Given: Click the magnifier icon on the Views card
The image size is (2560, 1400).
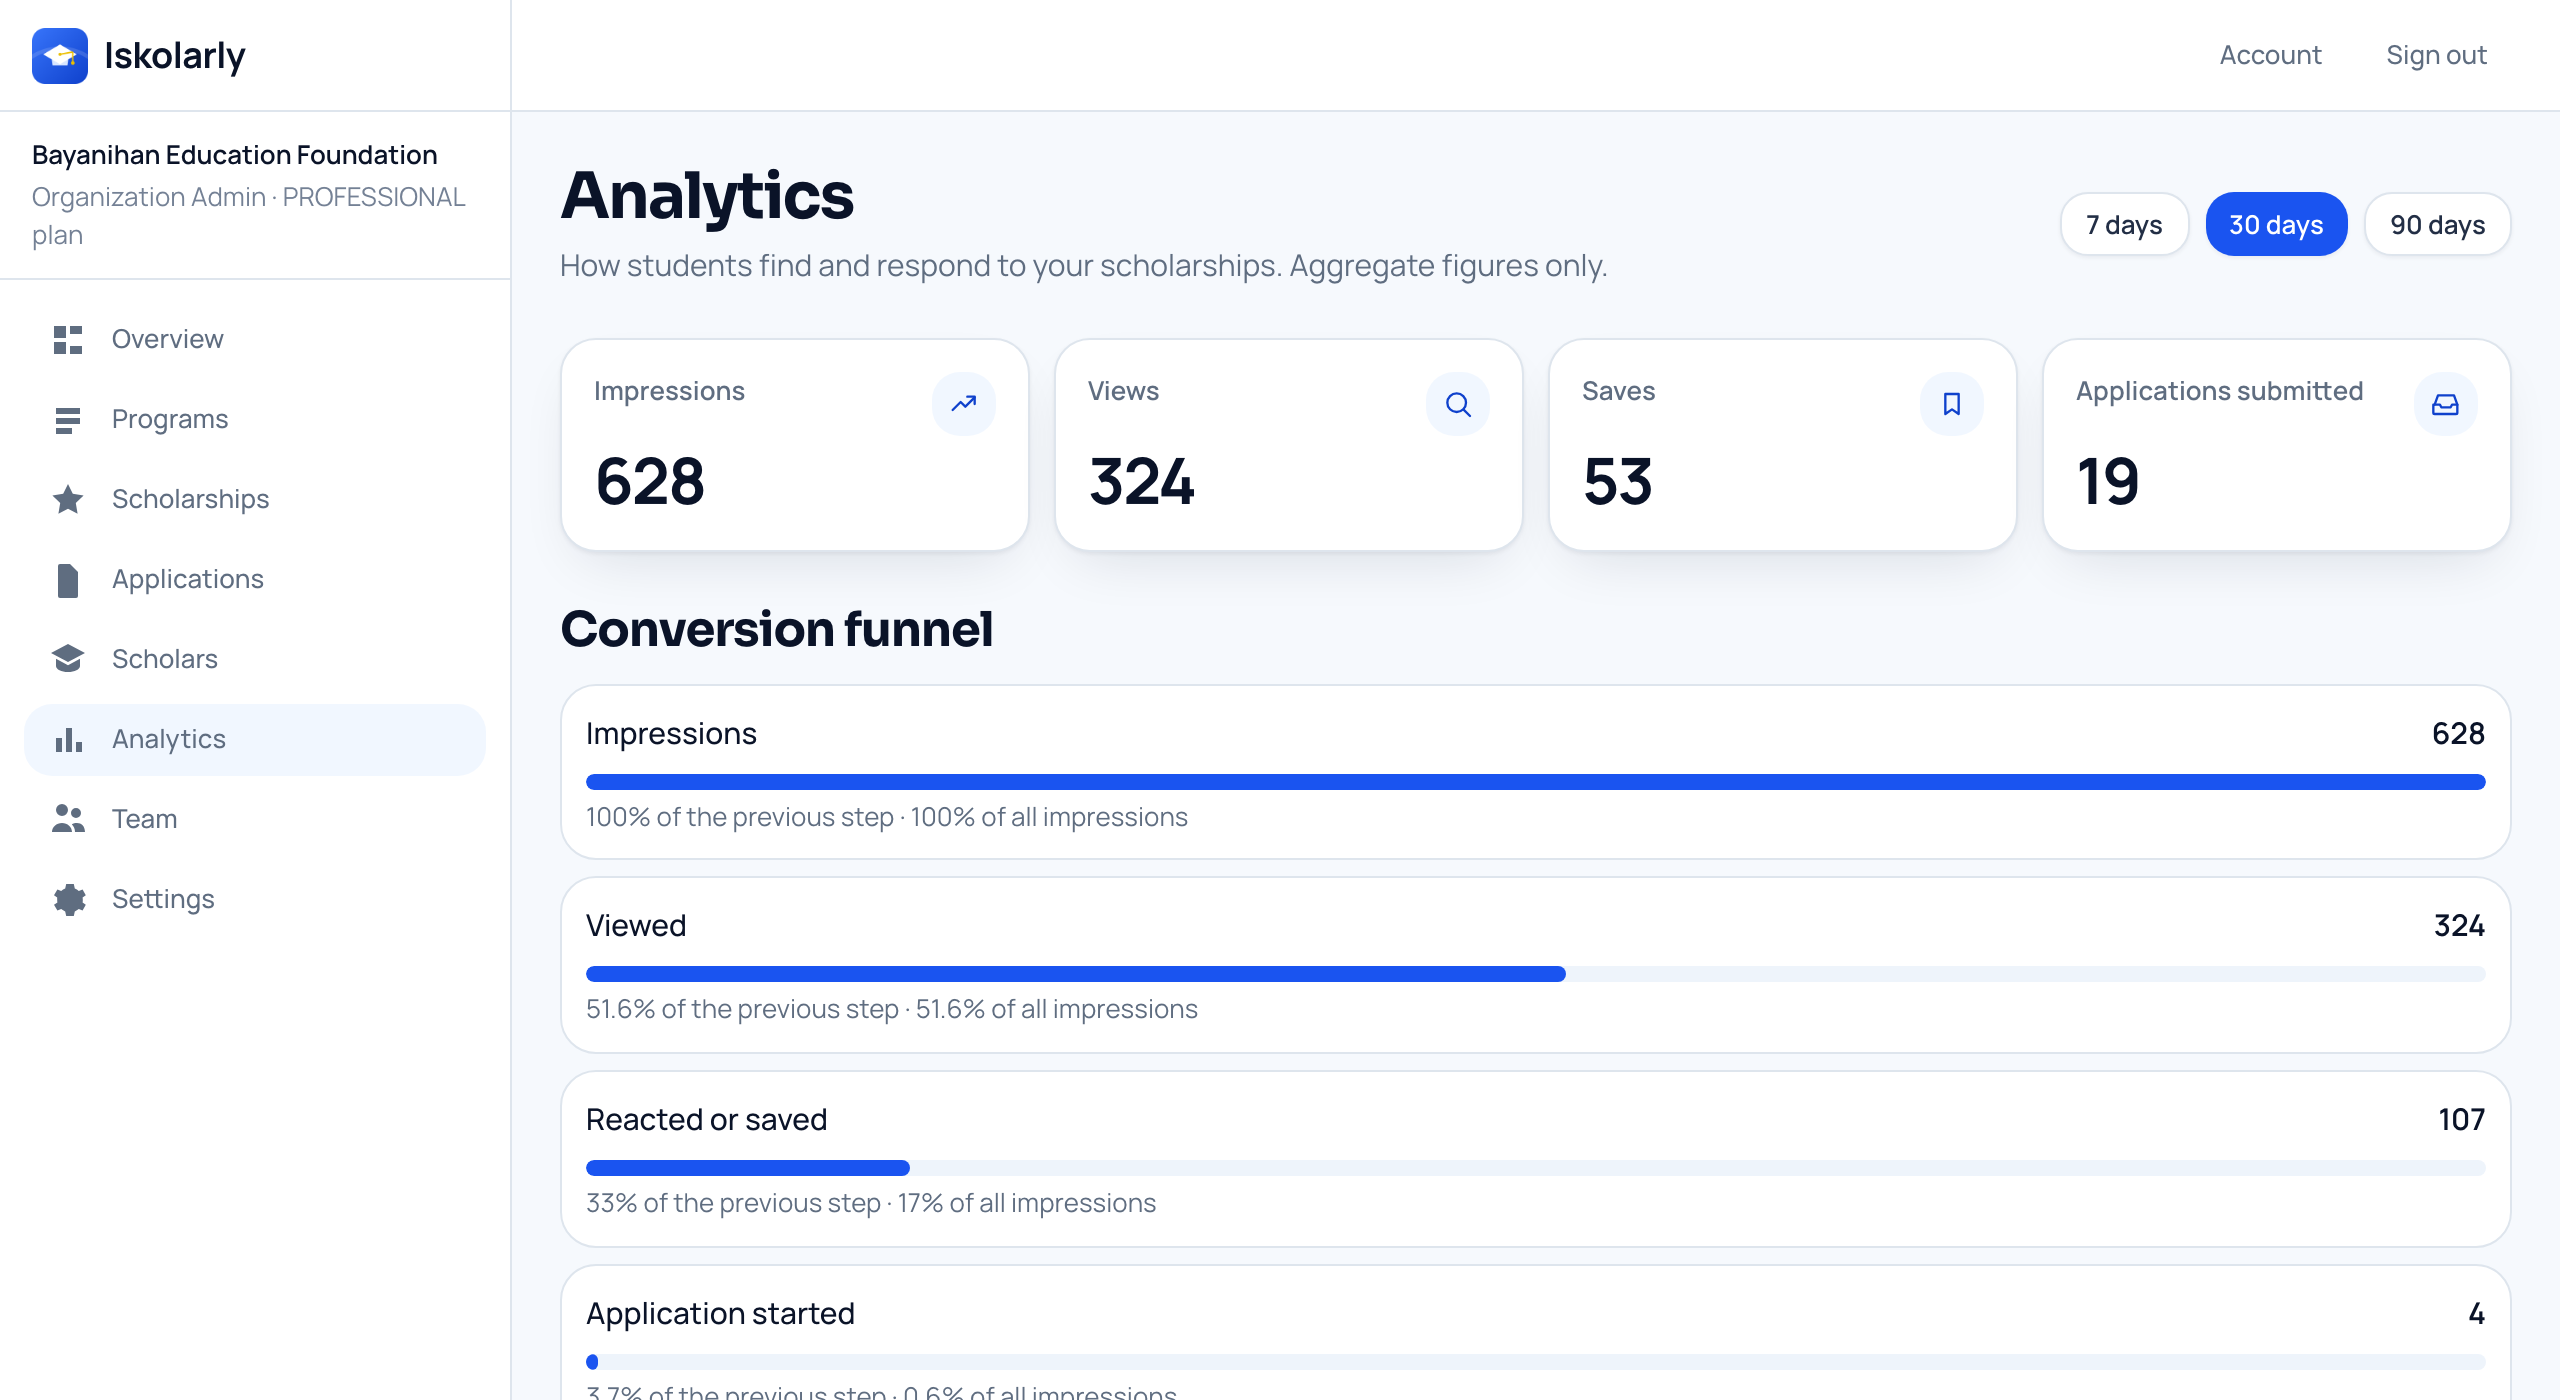Looking at the screenshot, I should point(1458,404).
